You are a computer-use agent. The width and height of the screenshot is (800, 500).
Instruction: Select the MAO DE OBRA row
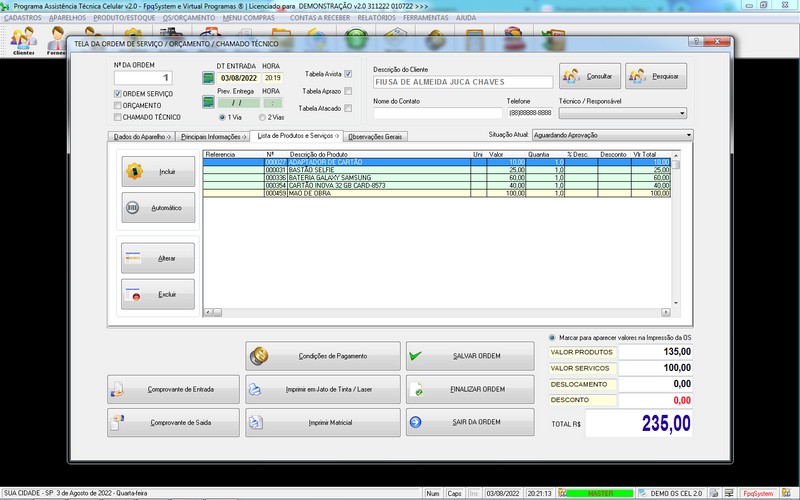(437, 193)
